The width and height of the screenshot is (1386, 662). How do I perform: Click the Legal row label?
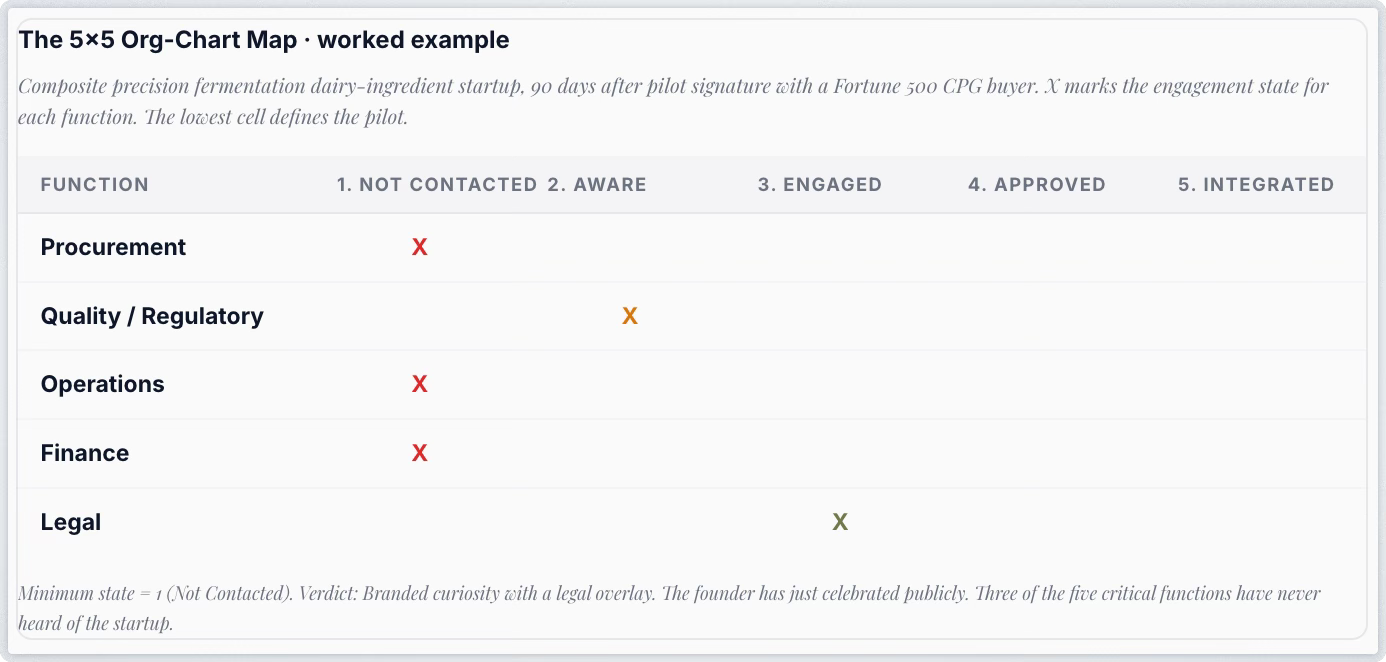tap(71, 522)
